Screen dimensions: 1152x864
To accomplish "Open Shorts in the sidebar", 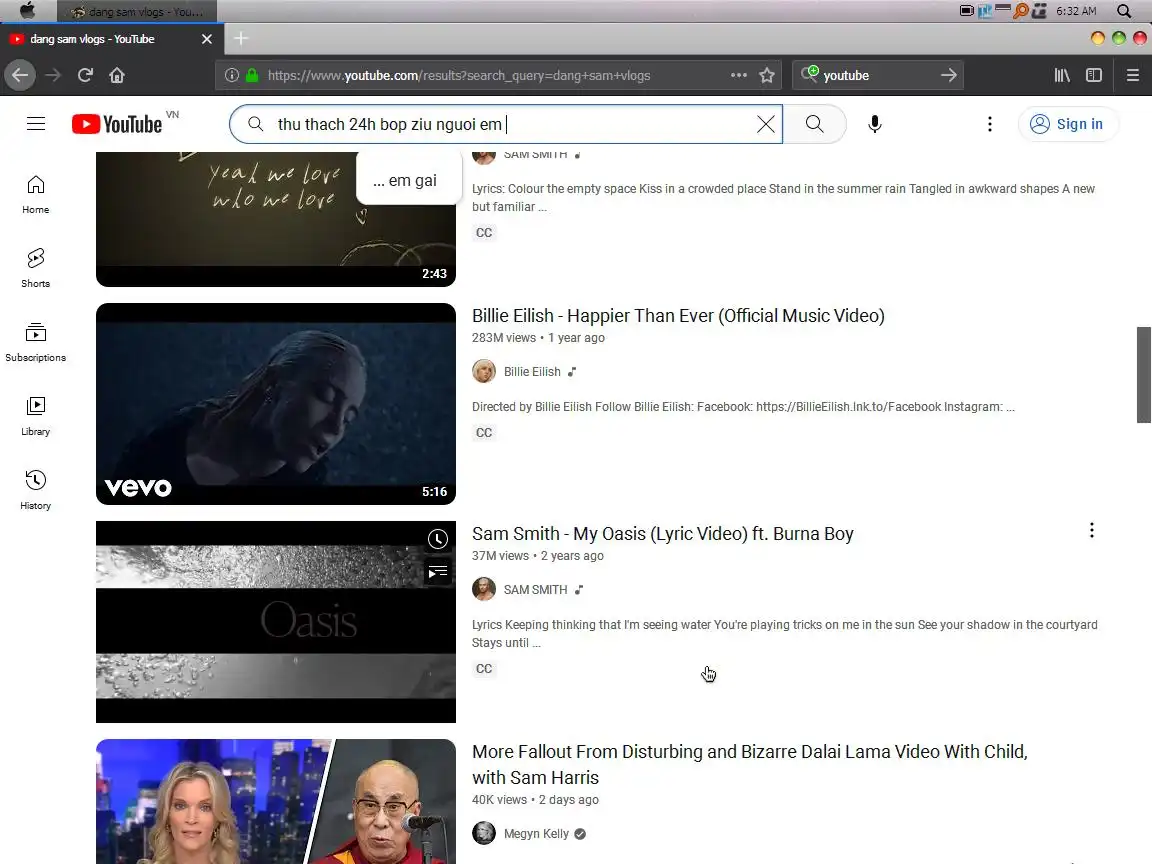I will [x=35, y=268].
